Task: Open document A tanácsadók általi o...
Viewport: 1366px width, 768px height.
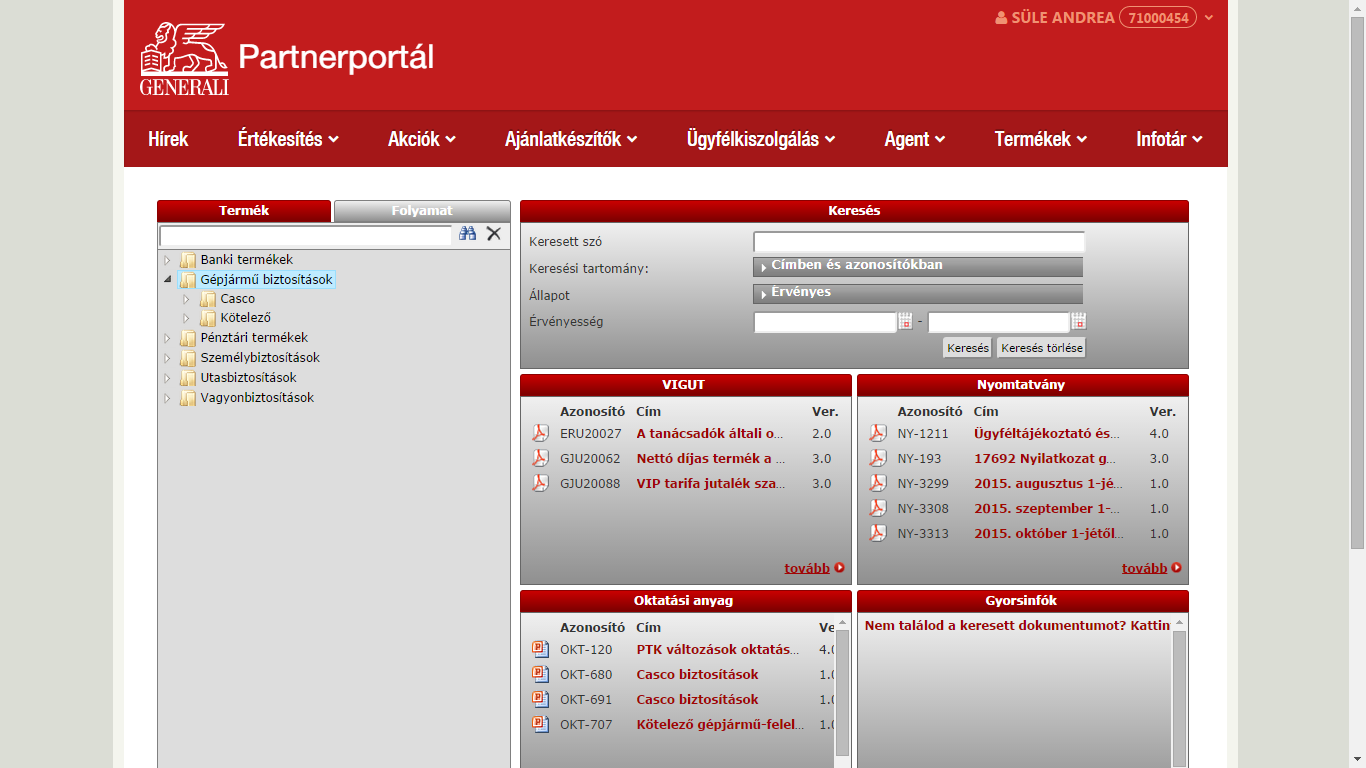Action: [x=710, y=434]
